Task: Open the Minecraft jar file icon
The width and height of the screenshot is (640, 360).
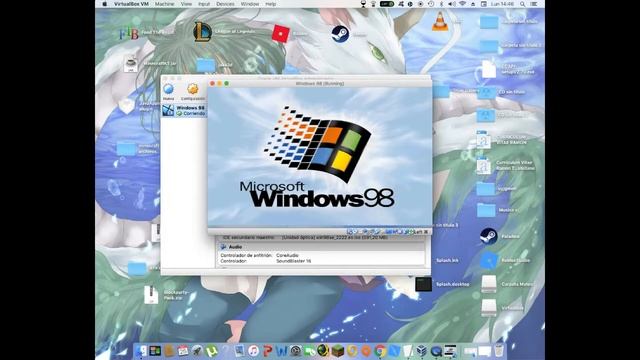Action: pos(131,64)
